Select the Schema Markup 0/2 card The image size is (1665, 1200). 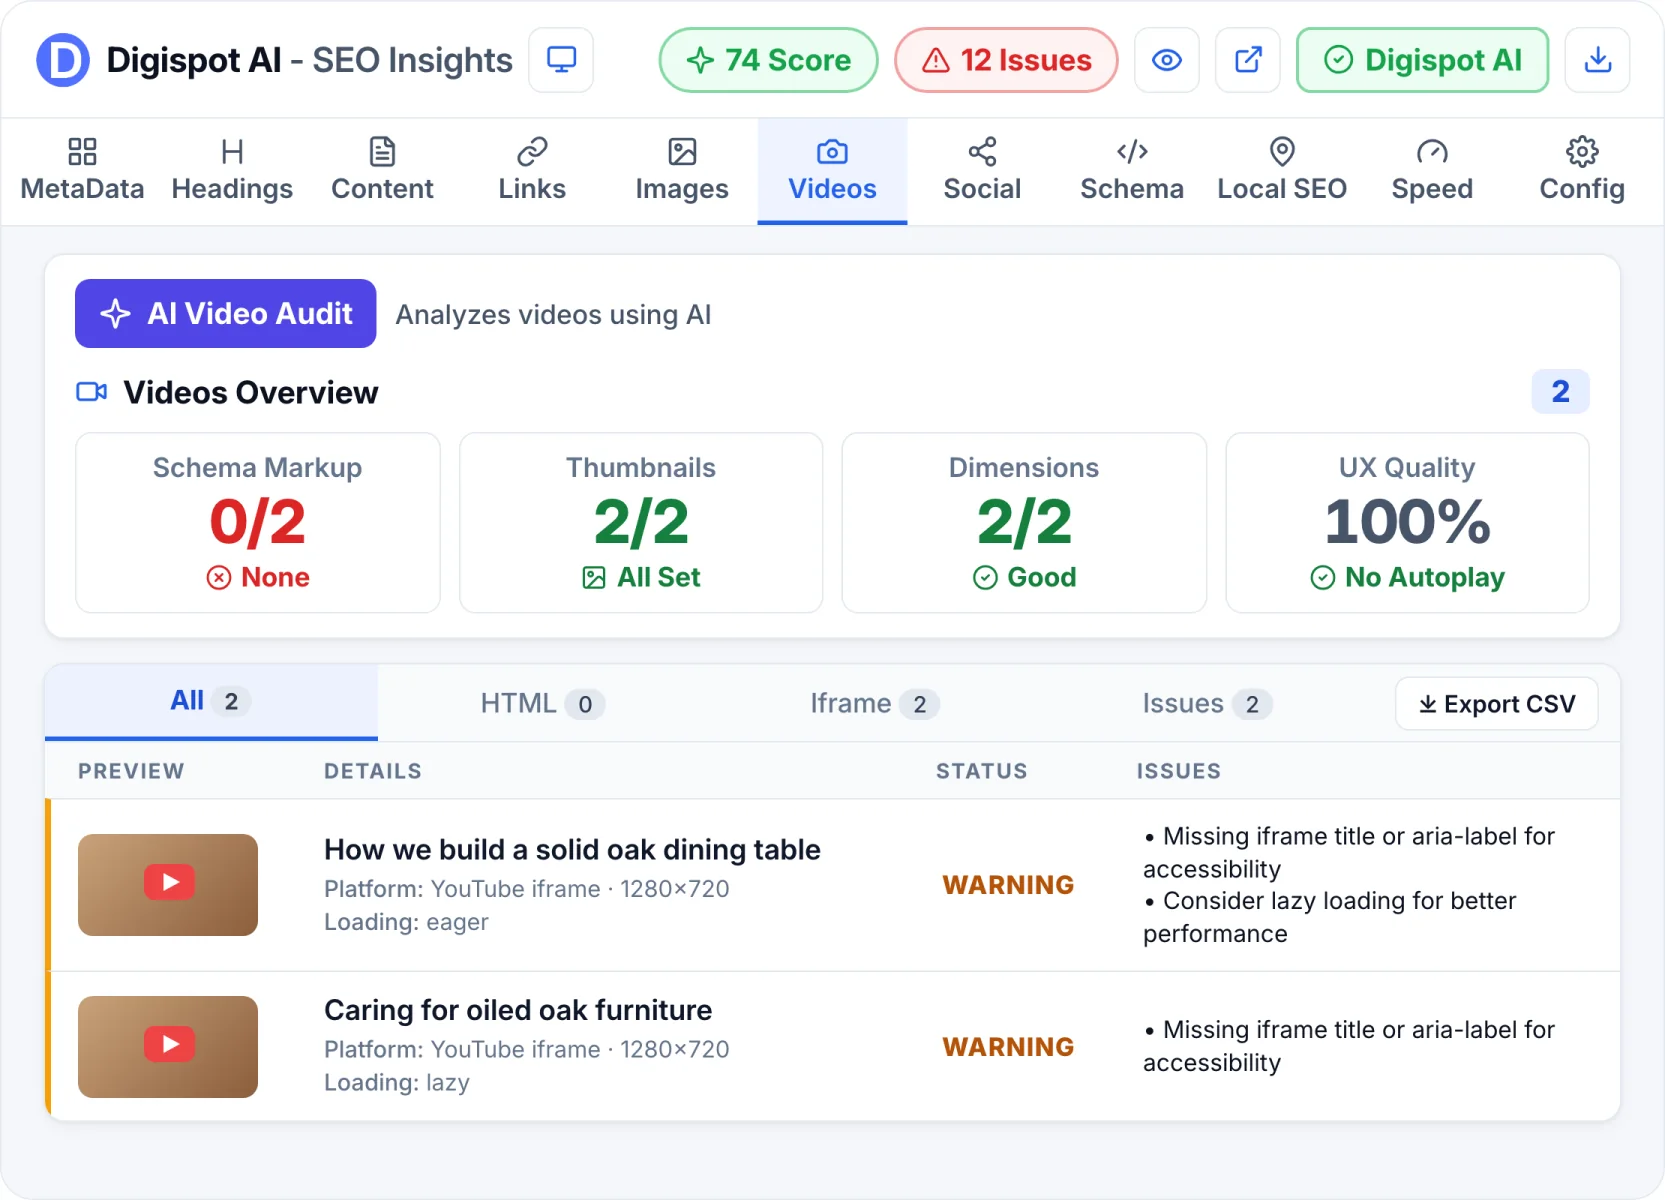(x=258, y=522)
